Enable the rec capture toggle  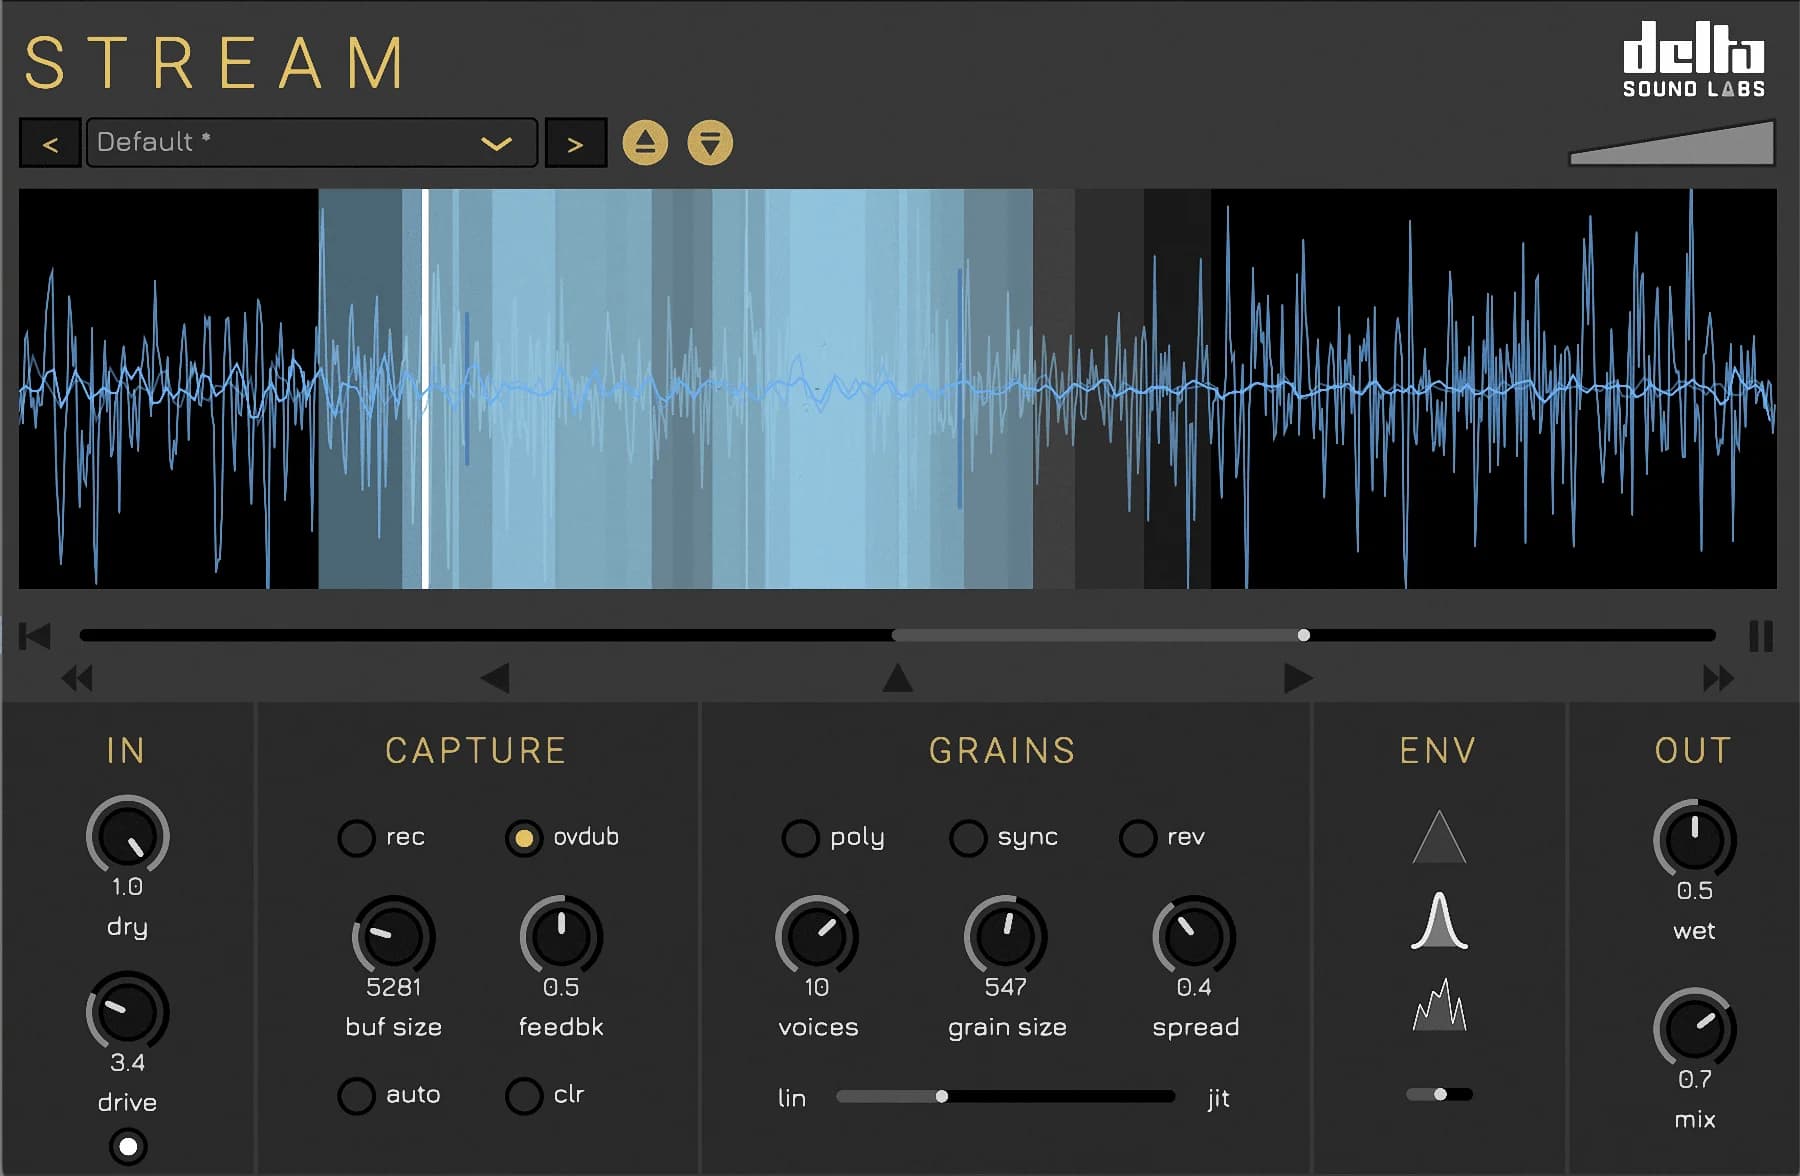357,838
